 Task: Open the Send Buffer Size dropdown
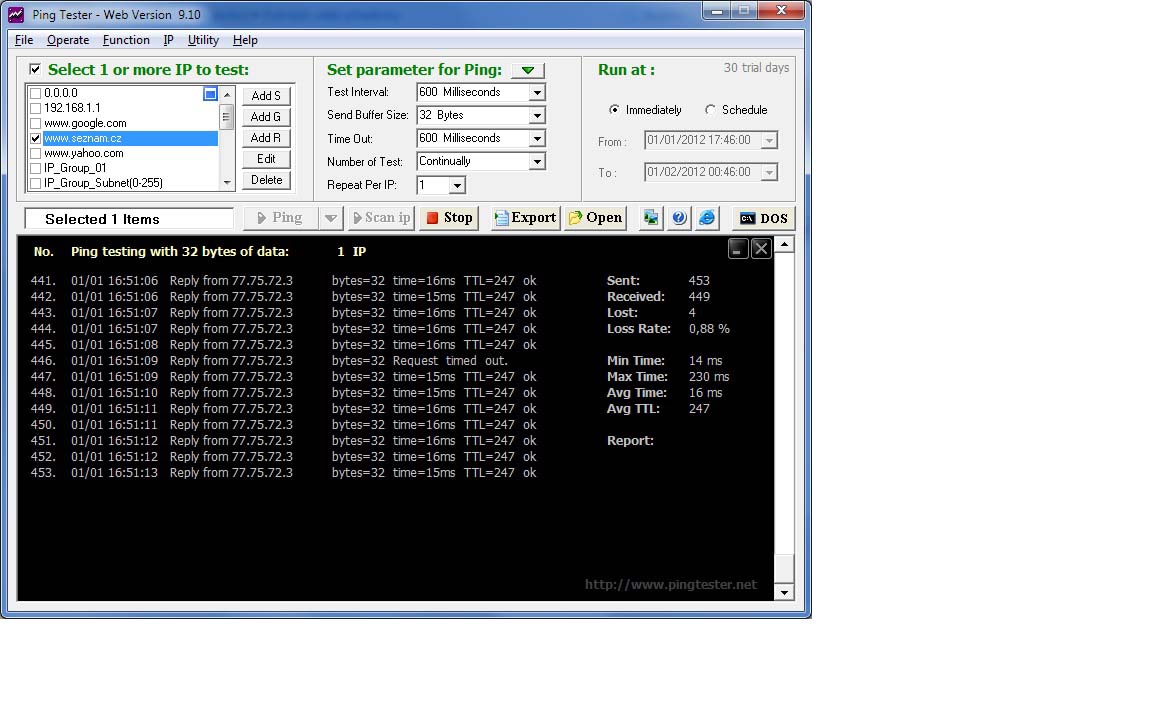[537, 115]
